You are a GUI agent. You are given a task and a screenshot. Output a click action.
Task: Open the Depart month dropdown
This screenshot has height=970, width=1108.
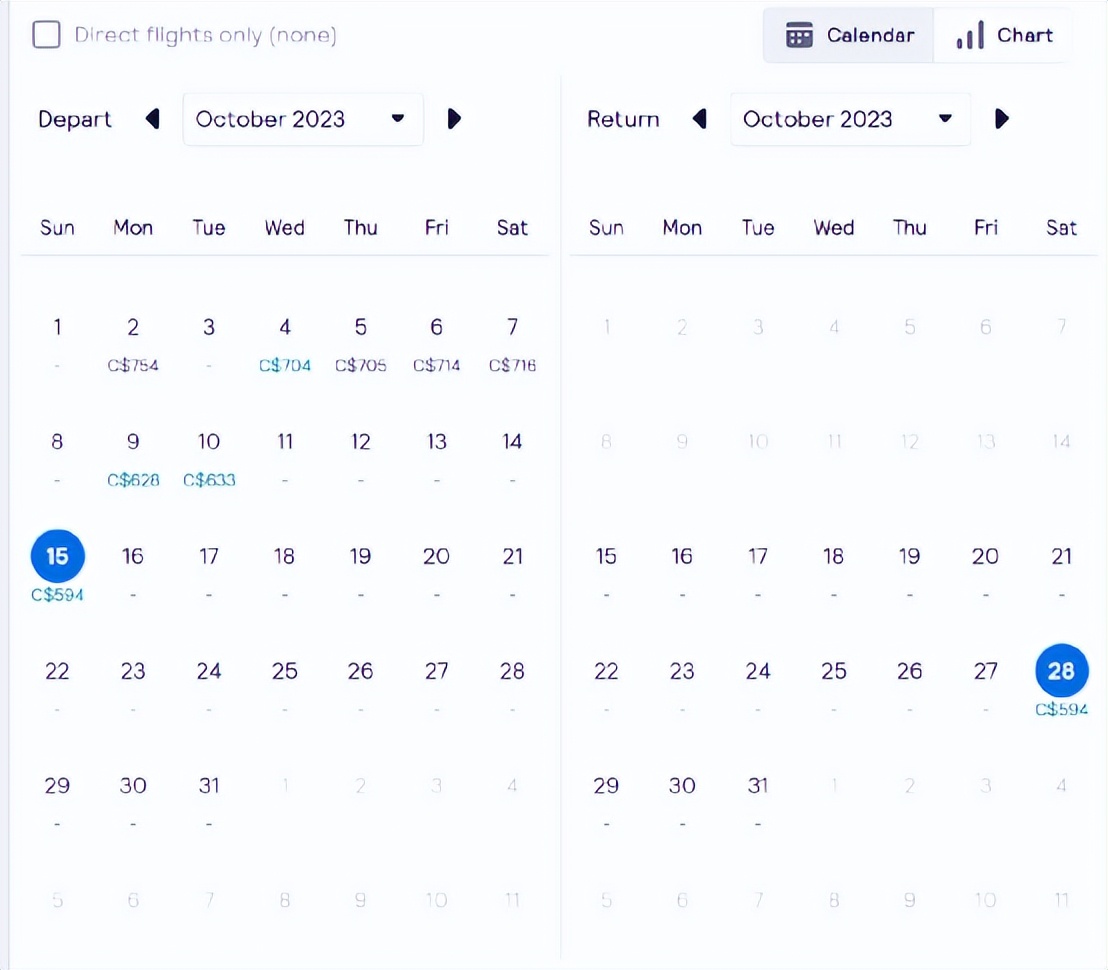click(x=302, y=119)
